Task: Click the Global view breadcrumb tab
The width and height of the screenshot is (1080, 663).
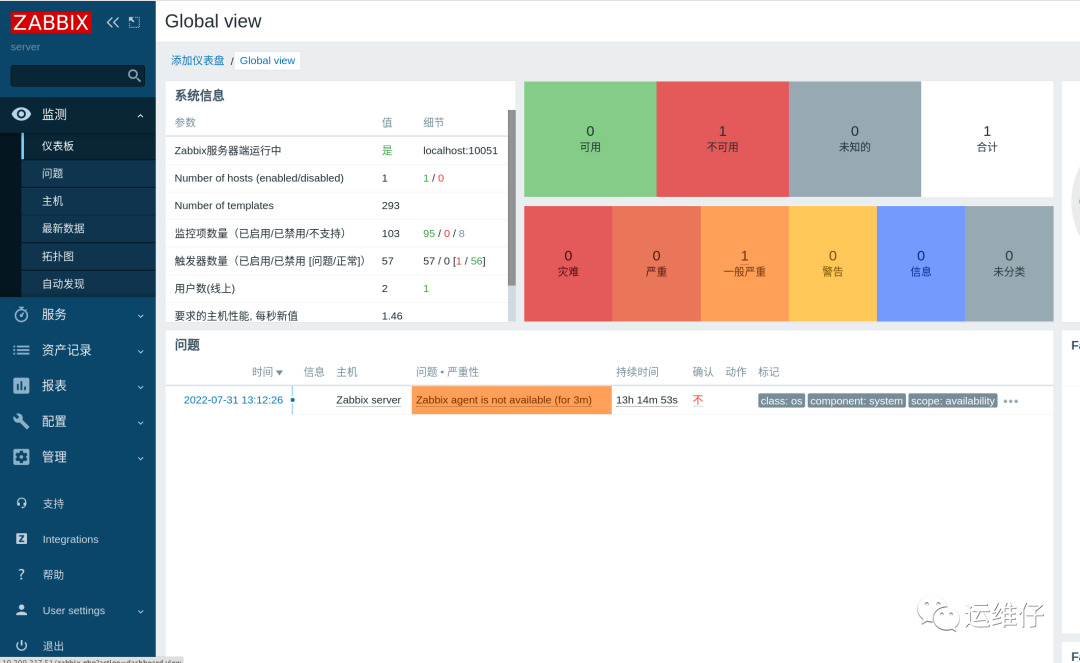Action: pyautogui.click(x=267, y=61)
